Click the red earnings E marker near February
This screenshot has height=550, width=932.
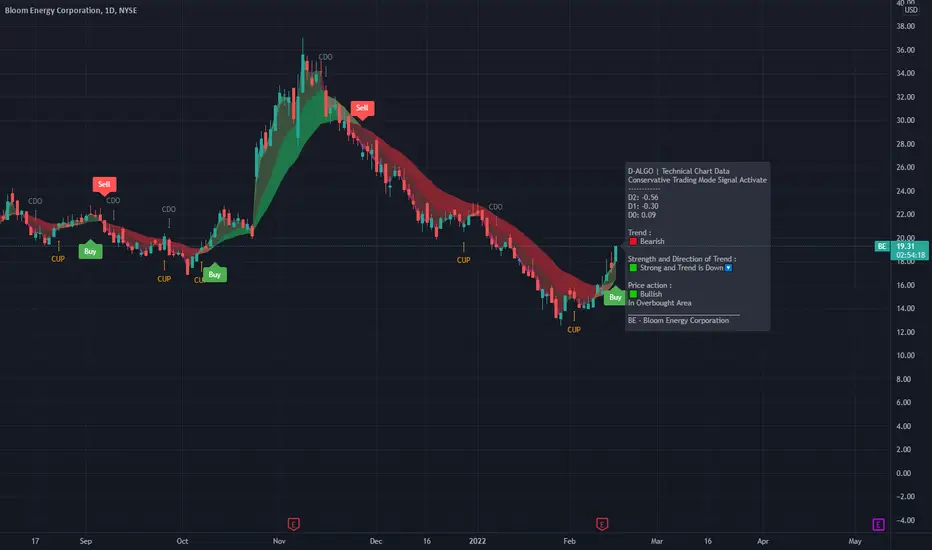coord(602,524)
